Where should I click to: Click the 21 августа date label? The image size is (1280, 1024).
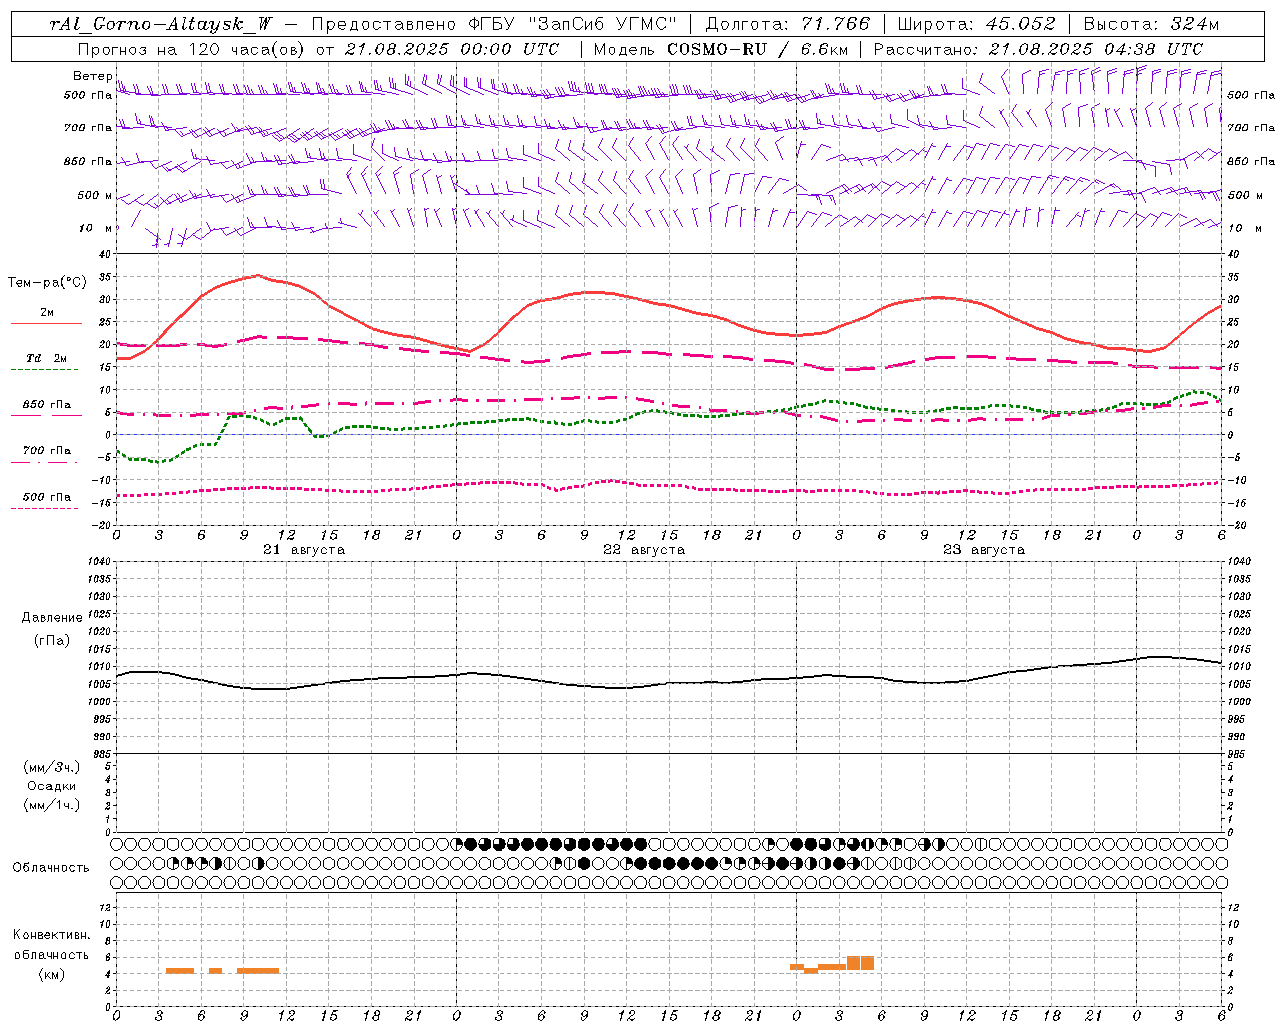pos(304,550)
